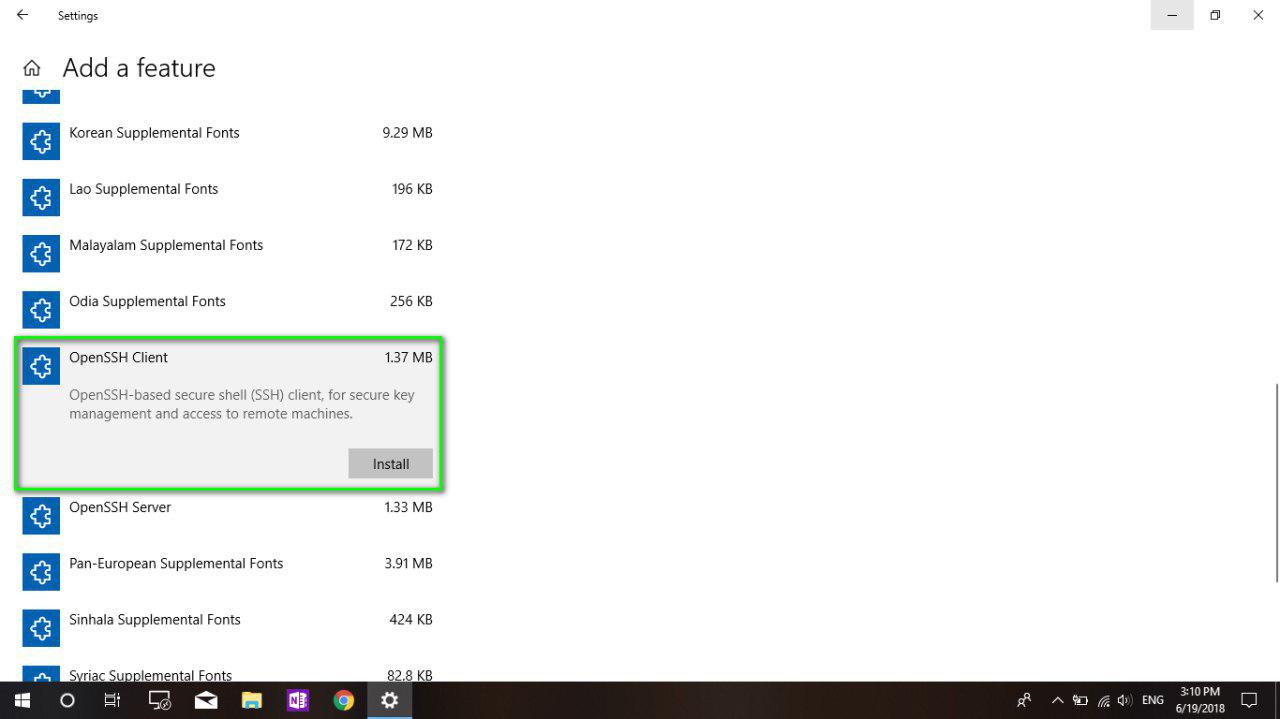The image size is (1280, 719).
Task: Open the clock showing 3:10 PM
Action: [x=1200, y=700]
